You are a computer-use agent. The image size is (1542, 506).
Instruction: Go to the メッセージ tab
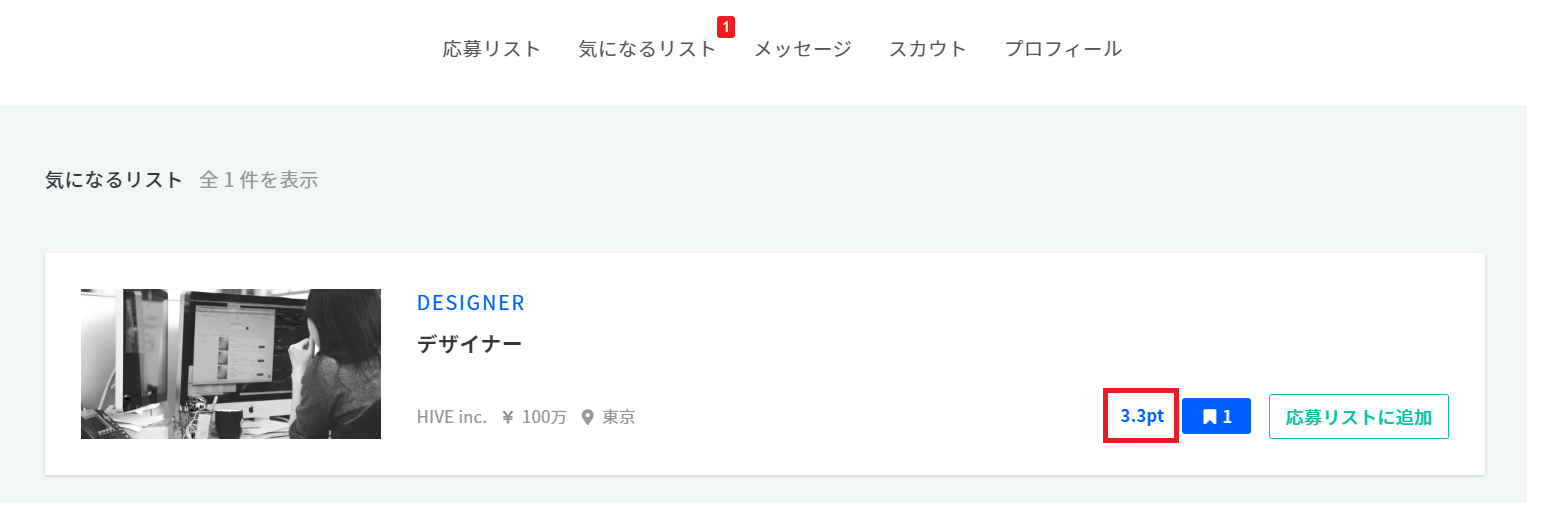click(x=802, y=49)
